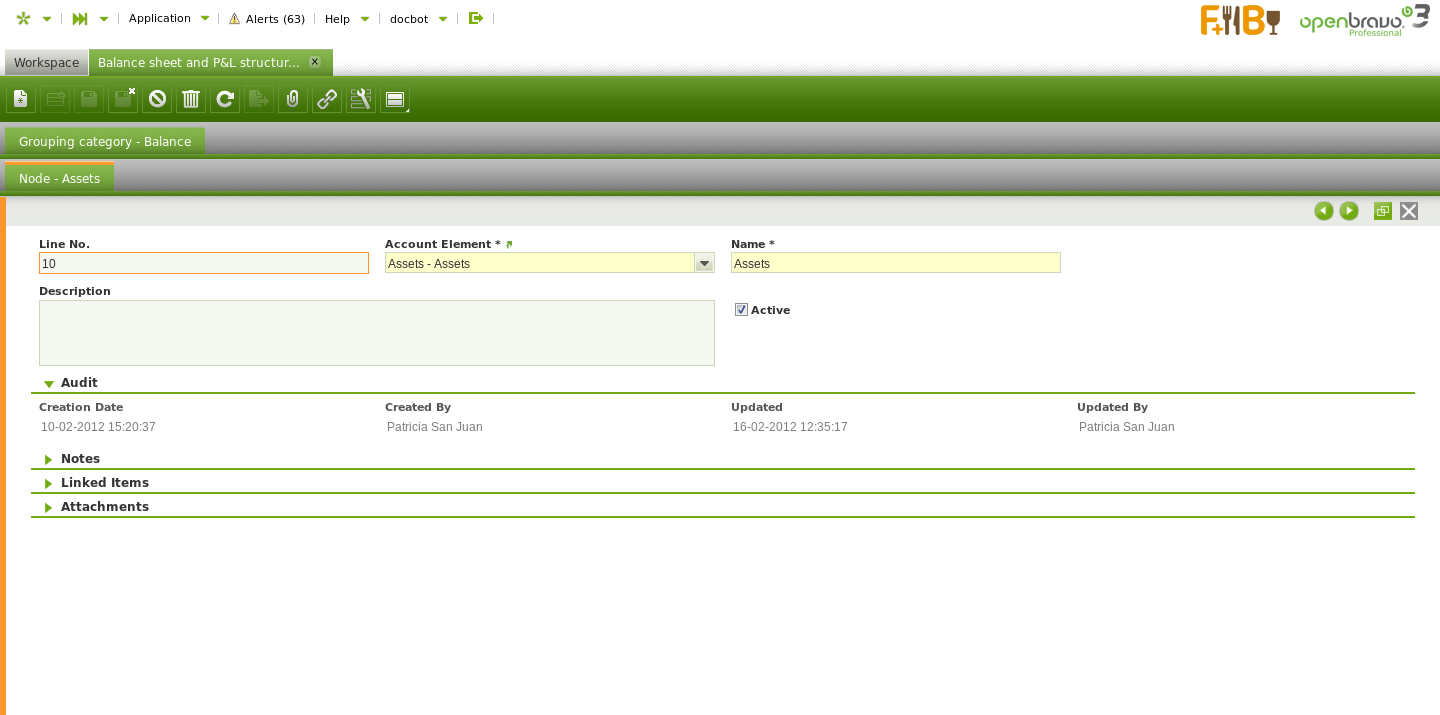This screenshot has width=1440, height=715.
Task: Expand the Notes section
Action: 49,459
